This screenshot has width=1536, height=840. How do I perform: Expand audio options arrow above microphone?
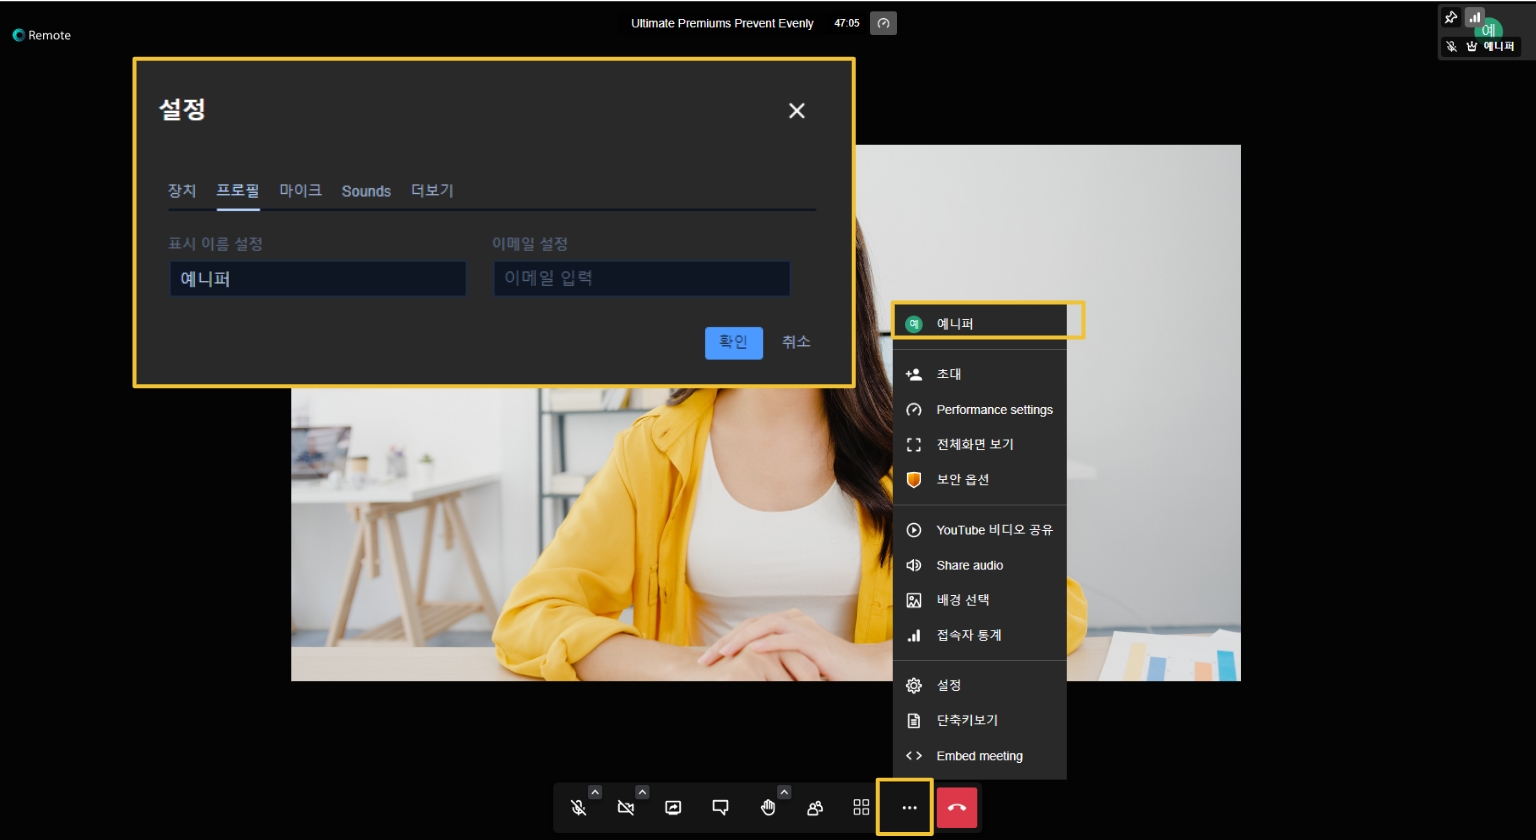[595, 792]
